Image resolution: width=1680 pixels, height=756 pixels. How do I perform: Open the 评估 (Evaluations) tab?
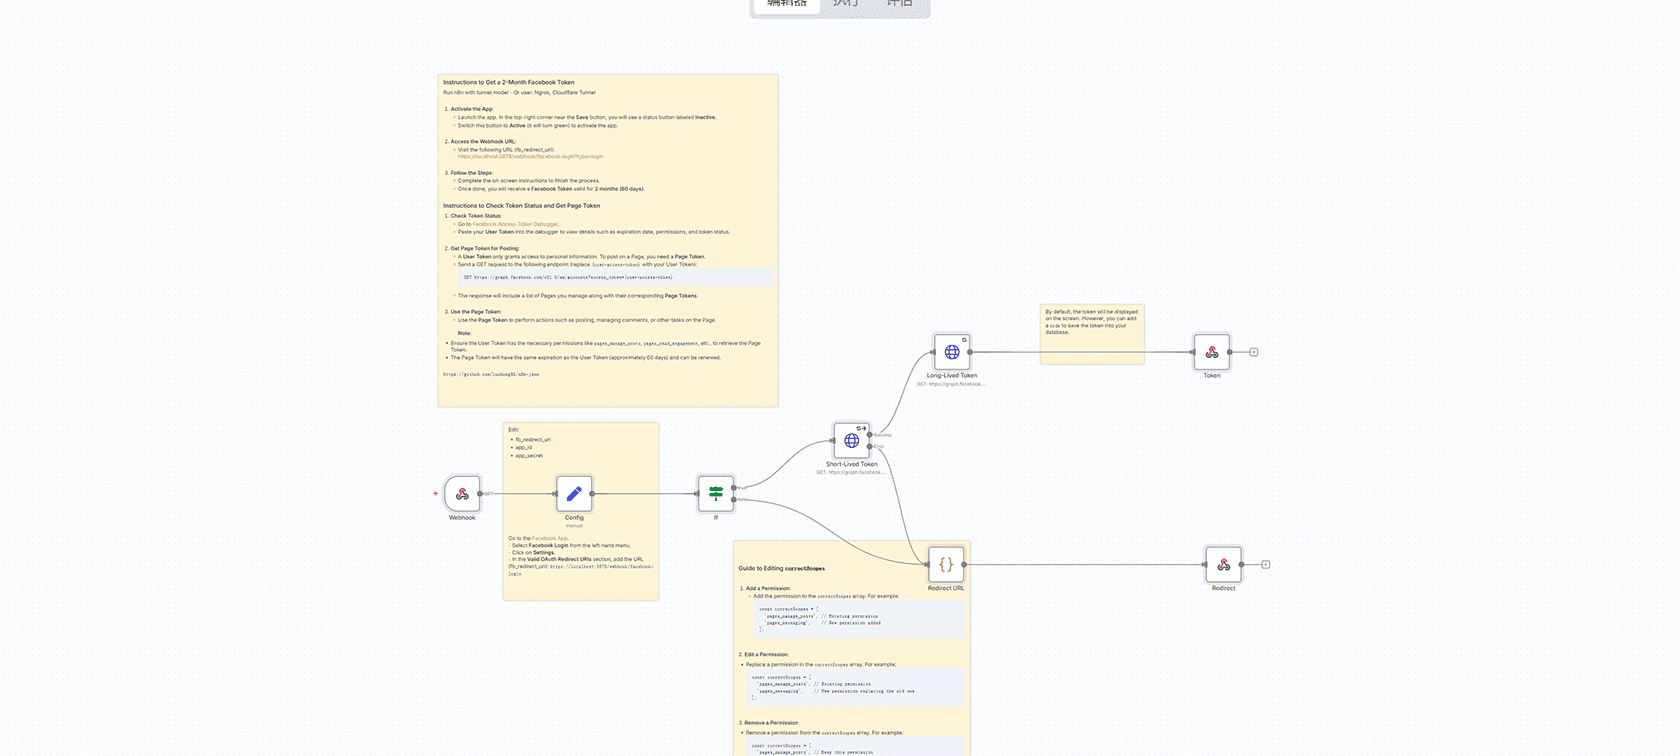(x=900, y=4)
